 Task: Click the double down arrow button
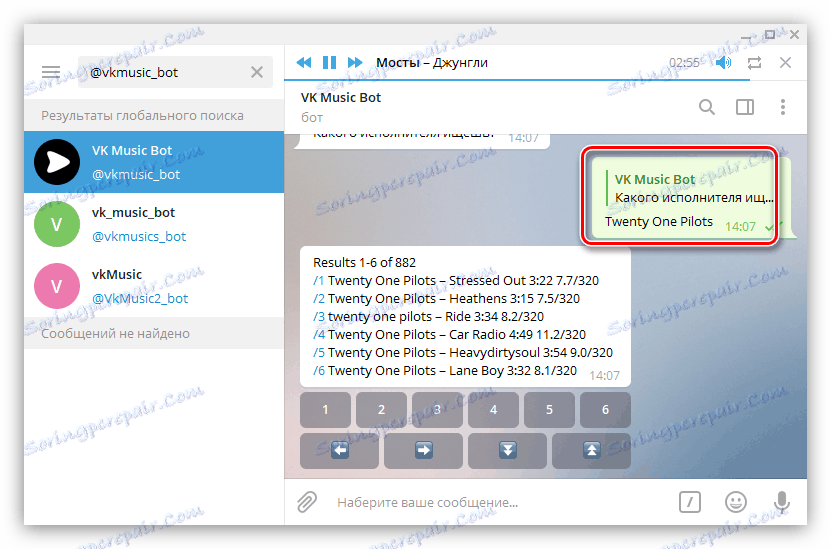507,450
